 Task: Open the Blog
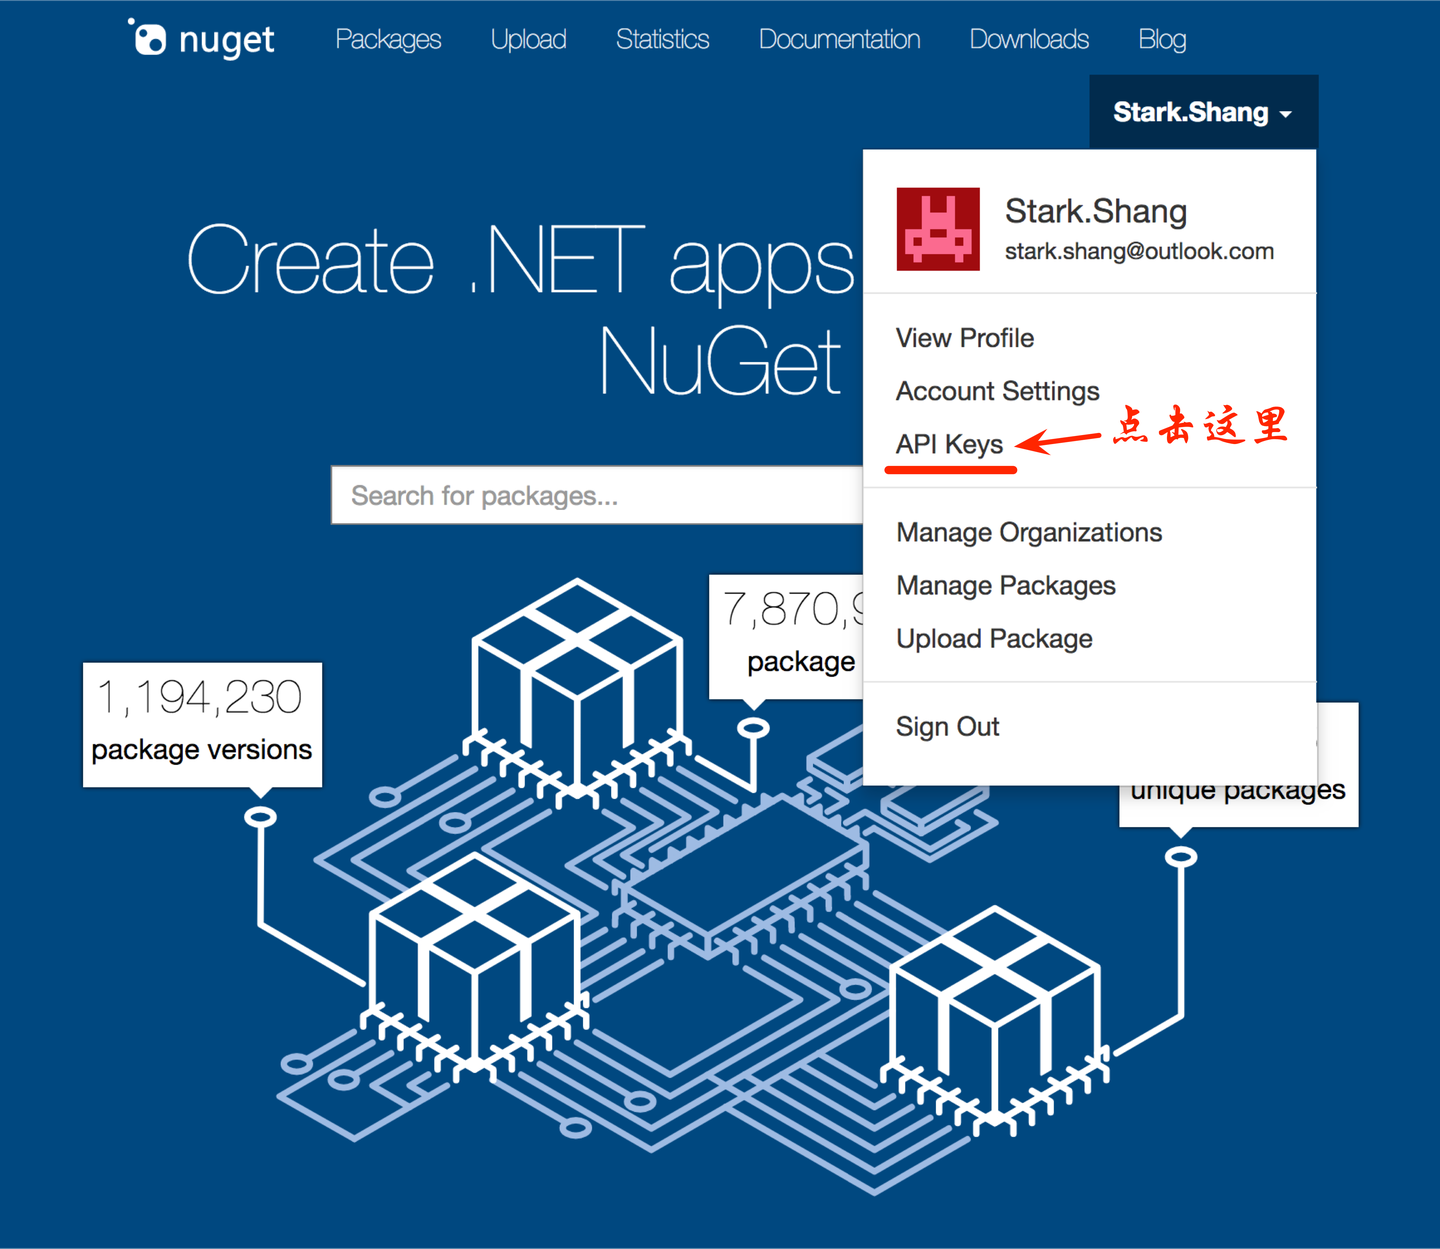(1162, 39)
